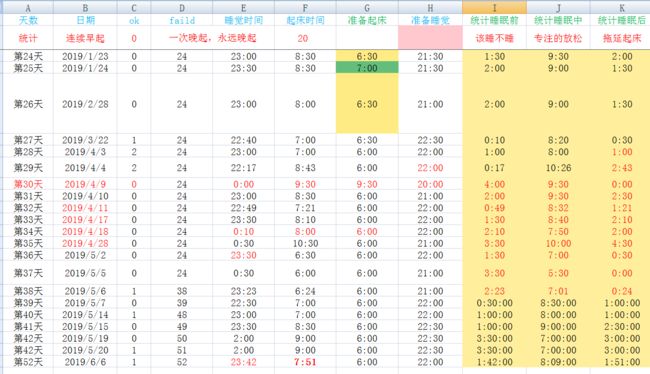Screen dimensions: 650x374
Task: Click the red date 2019/4/9
Action: point(85,184)
